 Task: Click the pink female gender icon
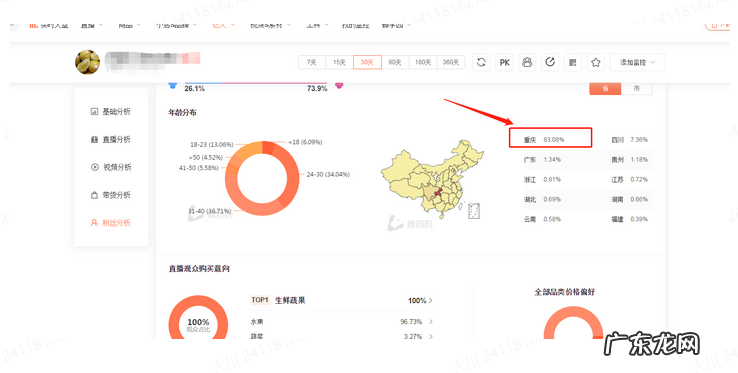coord(339,85)
